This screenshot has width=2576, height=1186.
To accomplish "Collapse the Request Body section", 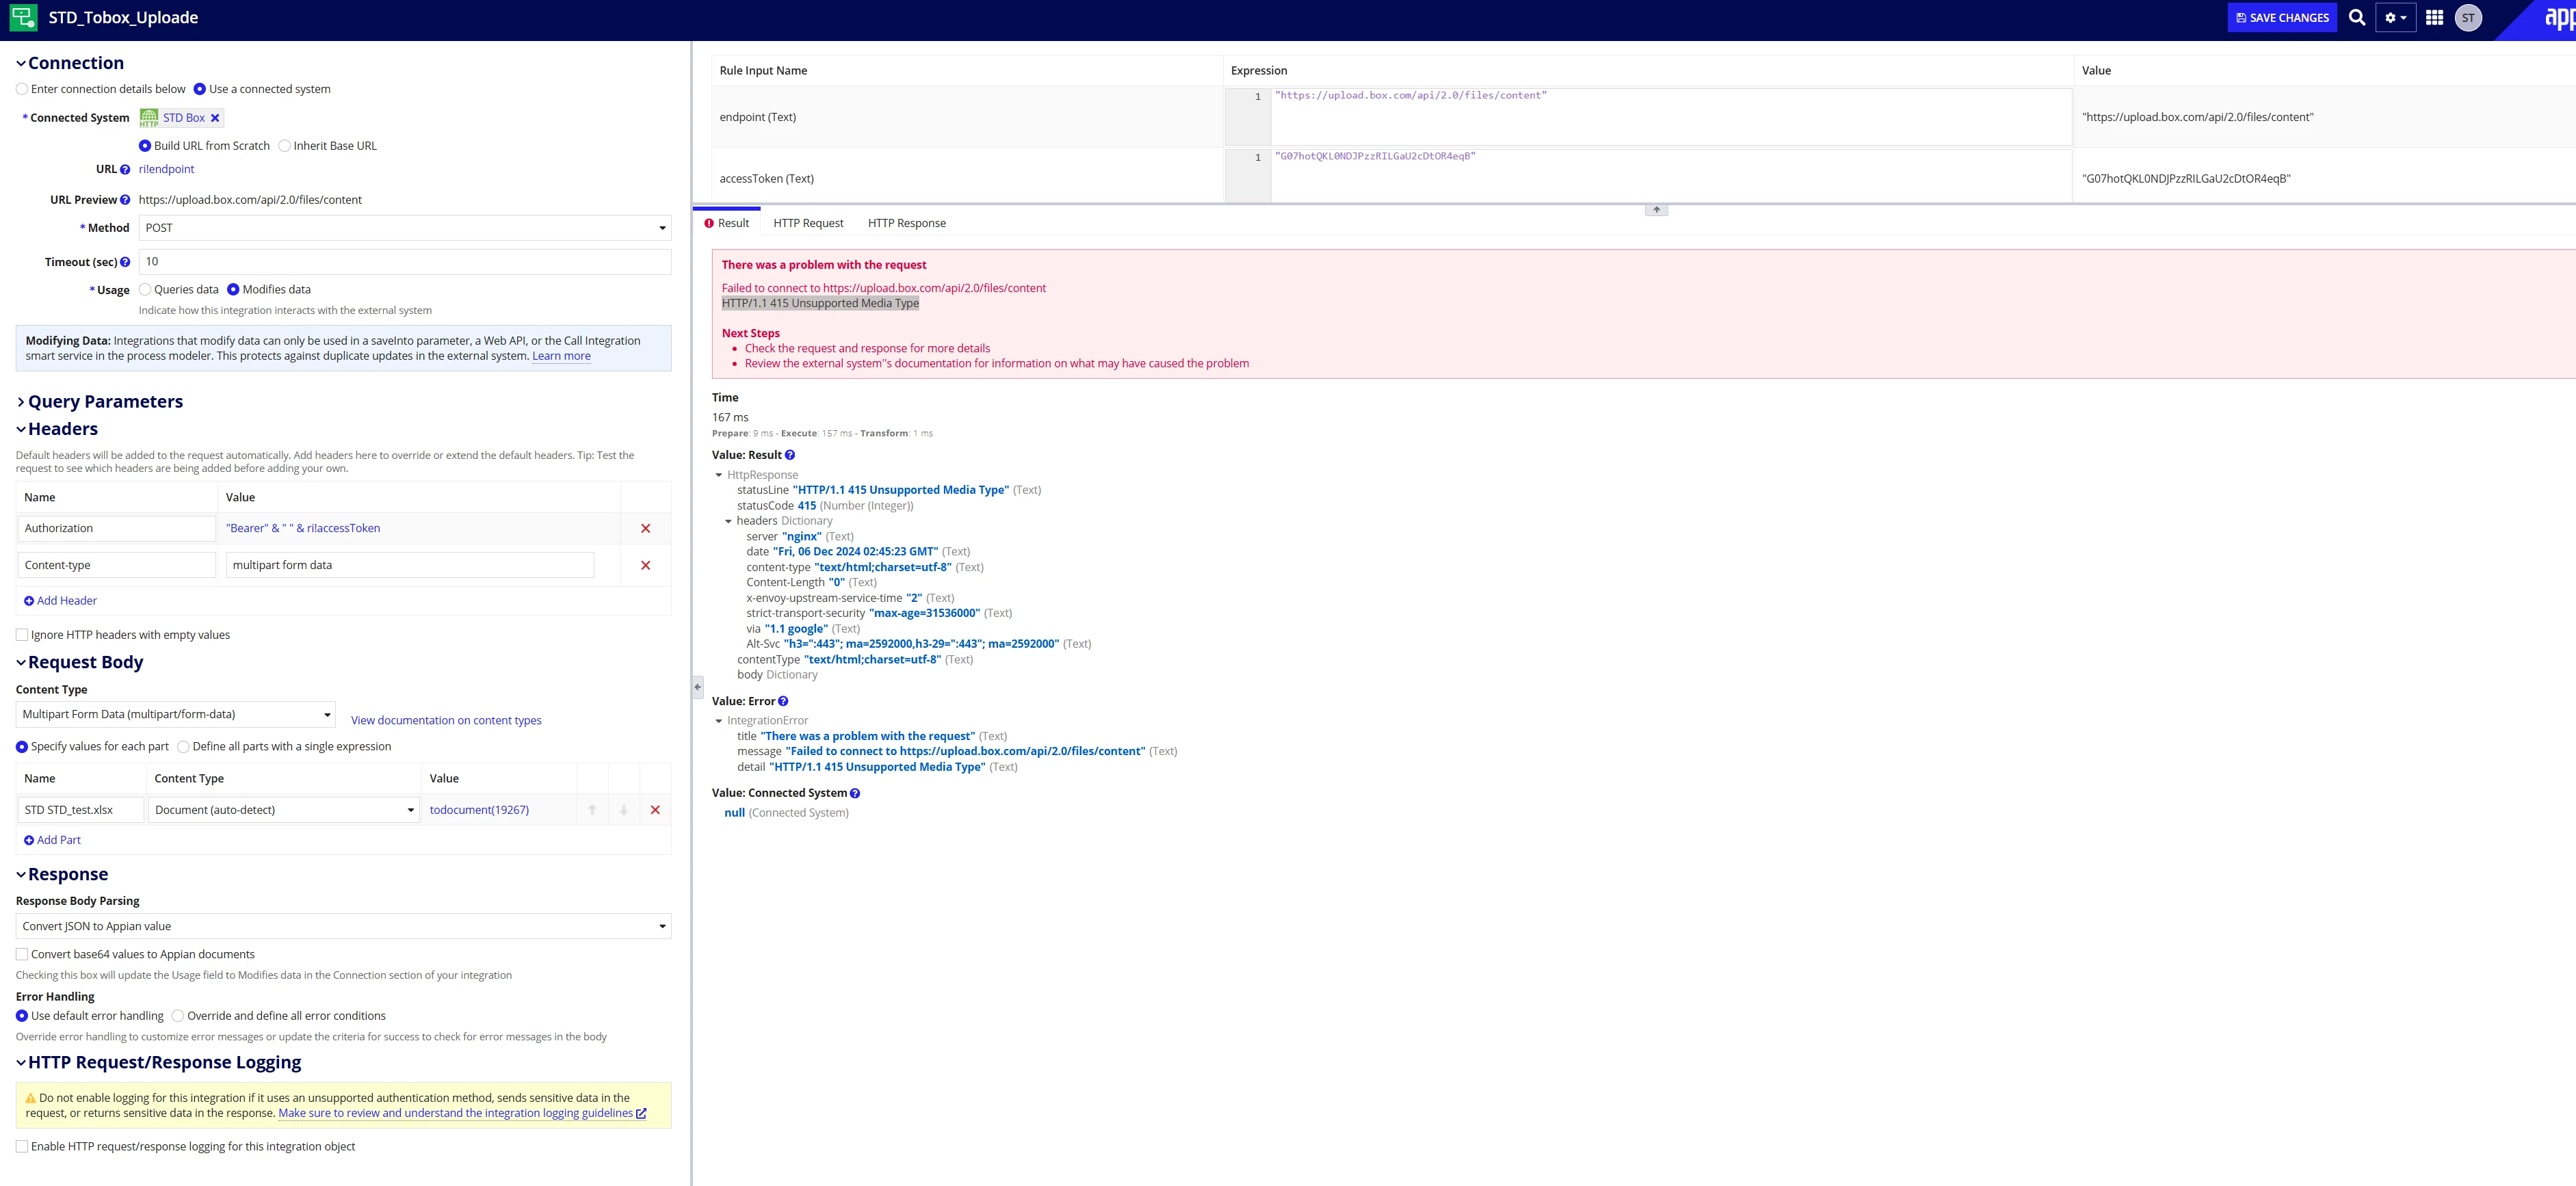I will click(x=21, y=663).
